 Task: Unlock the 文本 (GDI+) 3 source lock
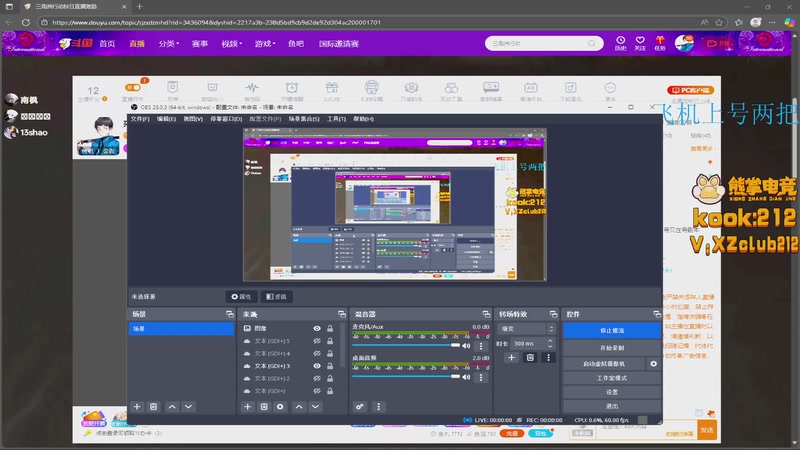pos(330,366)
